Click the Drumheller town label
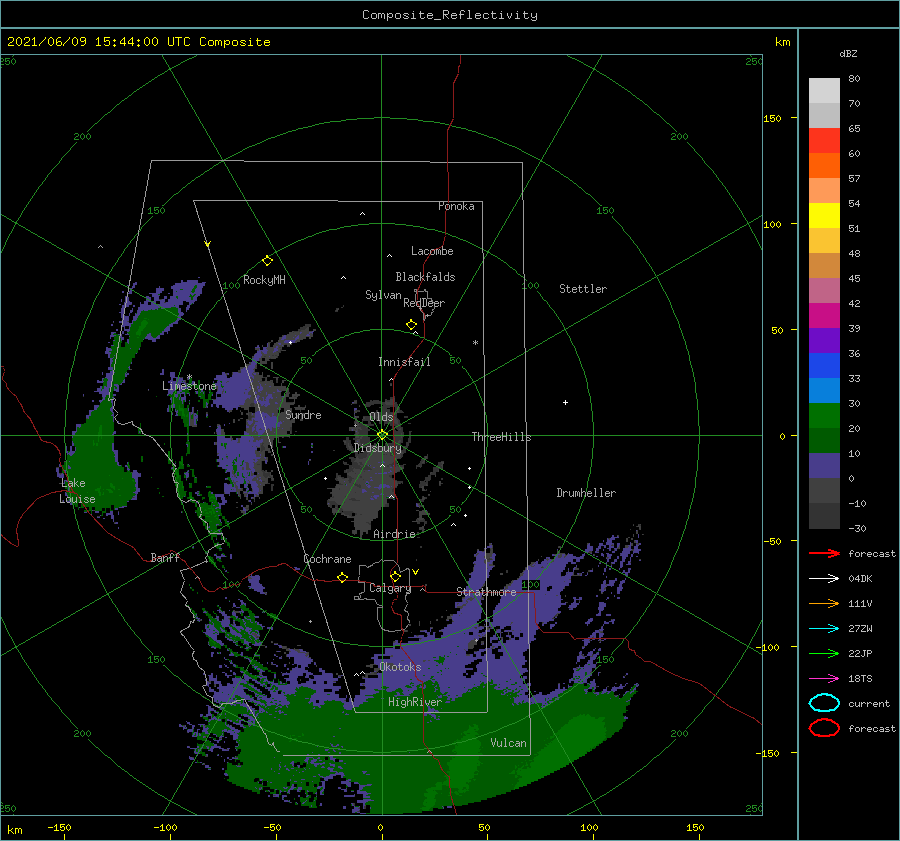This screenshot has height=841, width=900. (586, 493)
